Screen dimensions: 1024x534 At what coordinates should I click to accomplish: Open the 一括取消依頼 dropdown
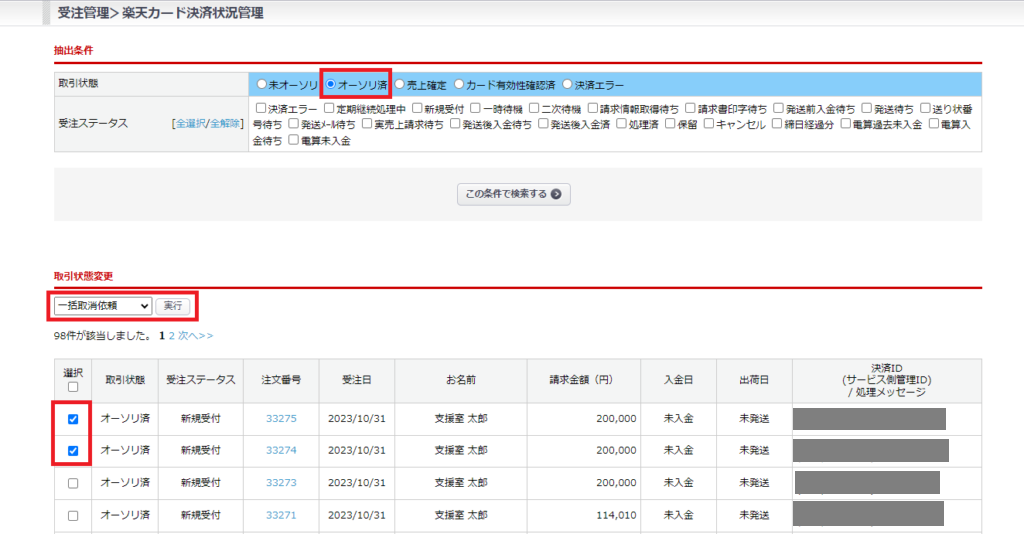103,305
